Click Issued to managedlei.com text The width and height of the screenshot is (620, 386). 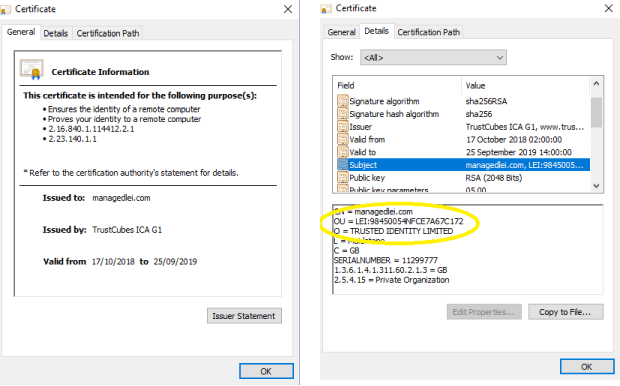tap(121, 198)
